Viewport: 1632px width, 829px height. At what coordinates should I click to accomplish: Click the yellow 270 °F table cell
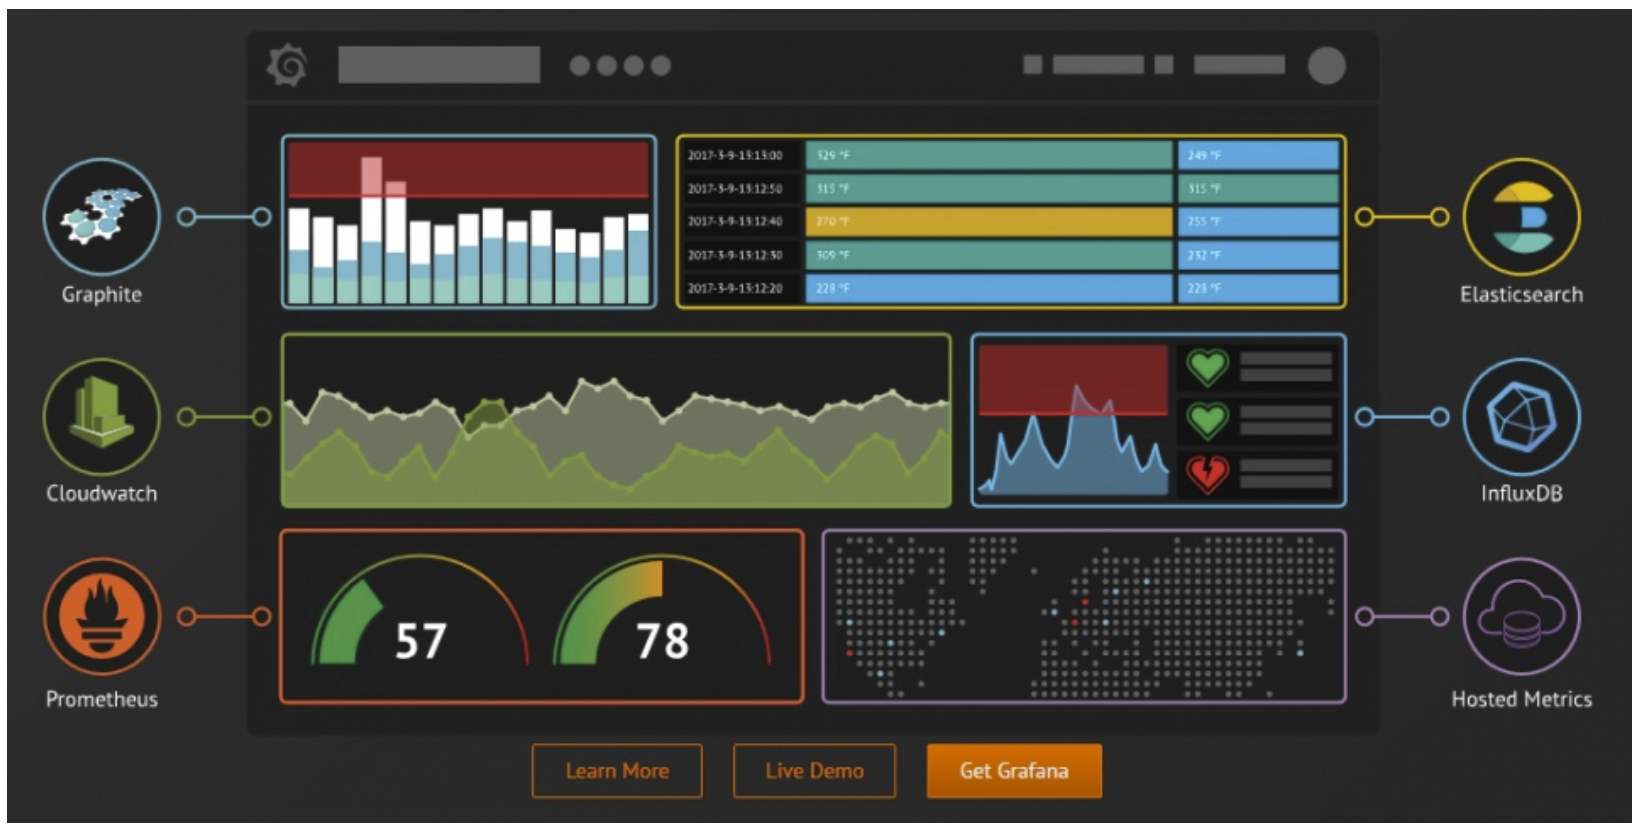click(989, 222)
